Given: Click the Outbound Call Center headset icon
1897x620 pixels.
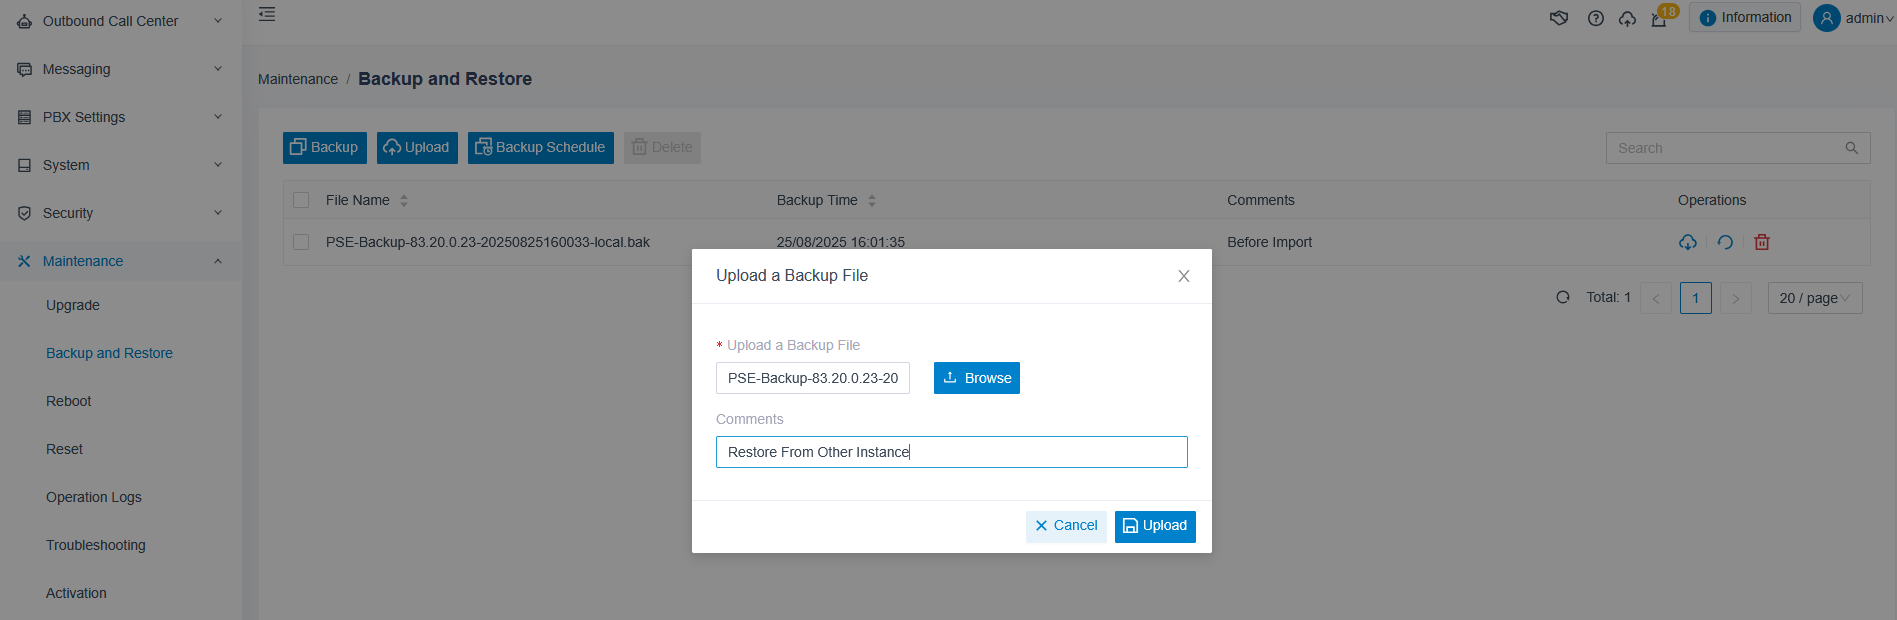Looking at the screenshot, I should point(24,21).
